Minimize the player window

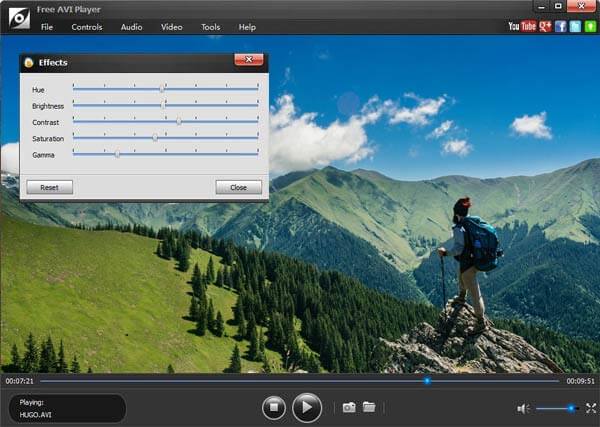pyautogui.click(x=541, y=6)
